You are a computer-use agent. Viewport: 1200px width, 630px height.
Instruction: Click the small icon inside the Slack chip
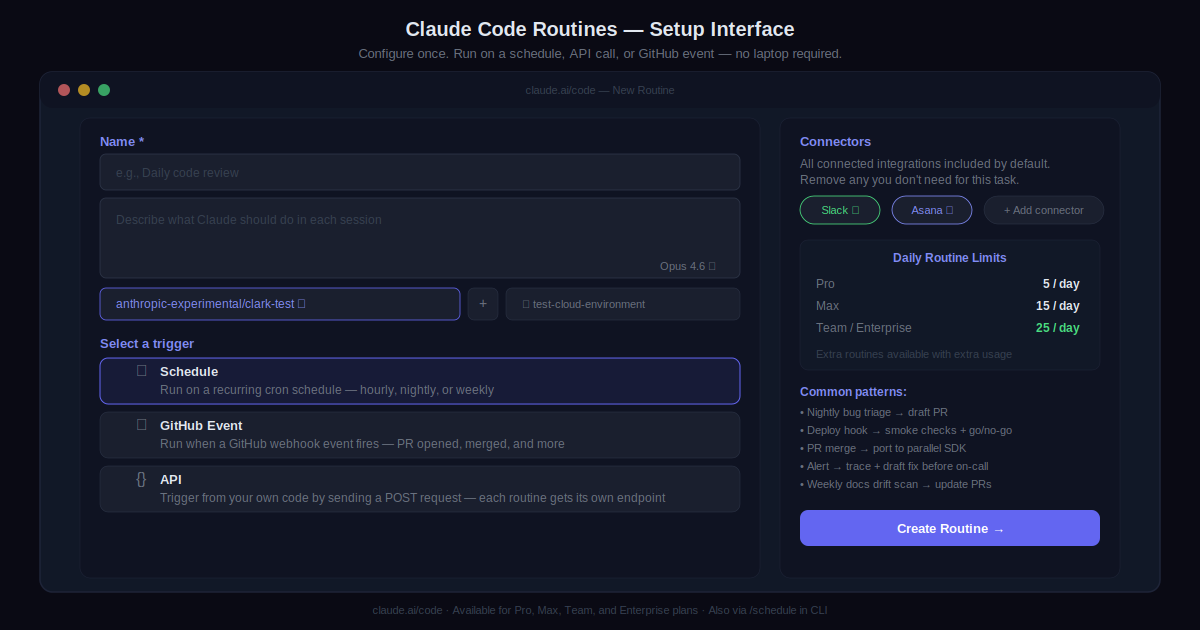pos(856,210)
